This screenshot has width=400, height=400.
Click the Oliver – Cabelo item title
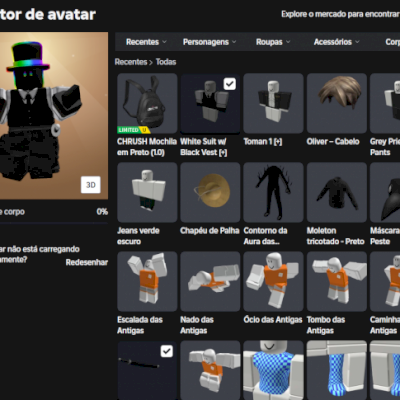pyautogui.click(x=333, y=142)
